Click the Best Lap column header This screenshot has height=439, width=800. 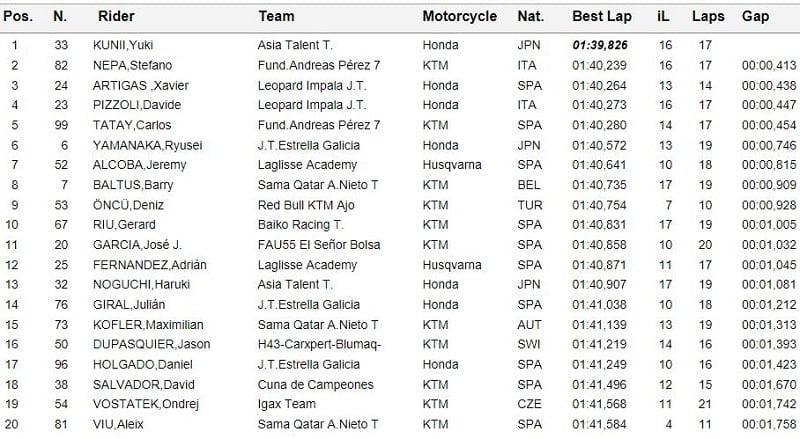tap(600, 17)
